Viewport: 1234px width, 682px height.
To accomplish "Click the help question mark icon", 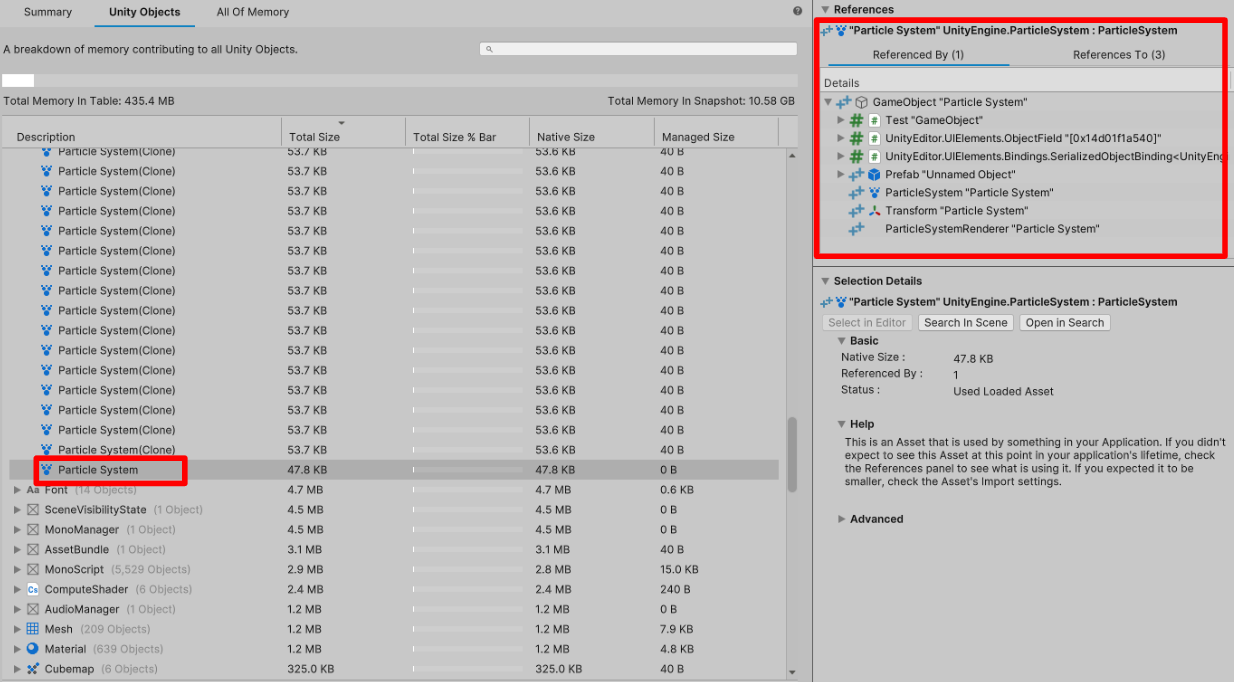I will (x=797, y=11).
